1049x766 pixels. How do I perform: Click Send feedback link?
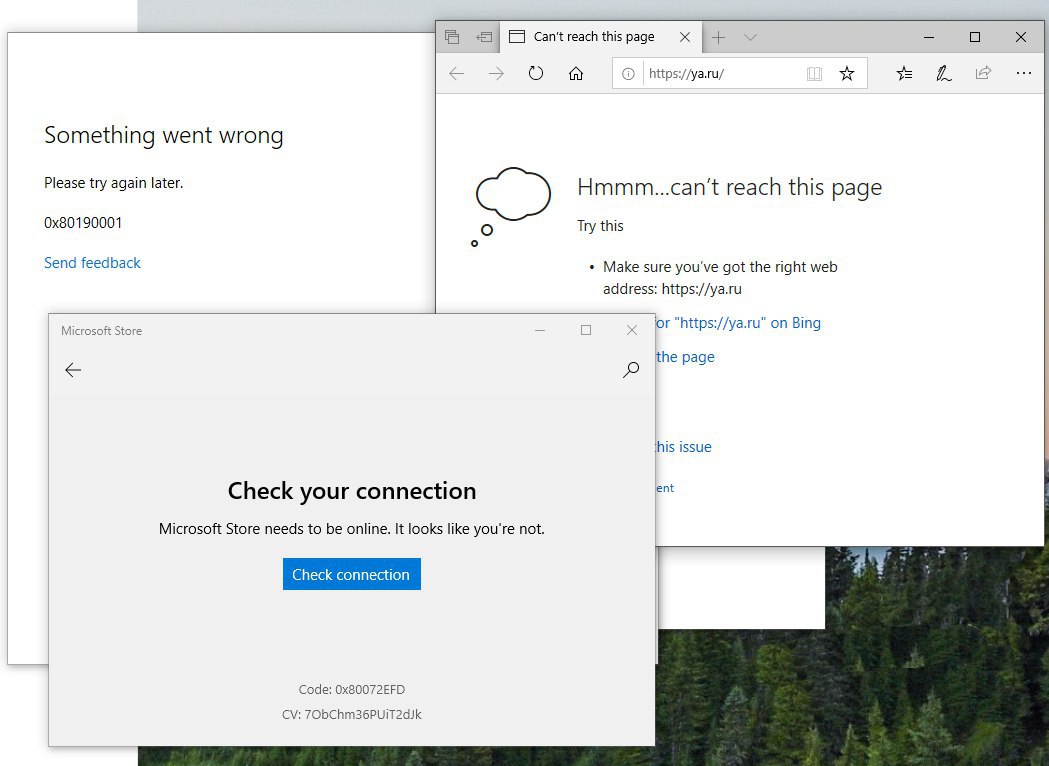92,263
